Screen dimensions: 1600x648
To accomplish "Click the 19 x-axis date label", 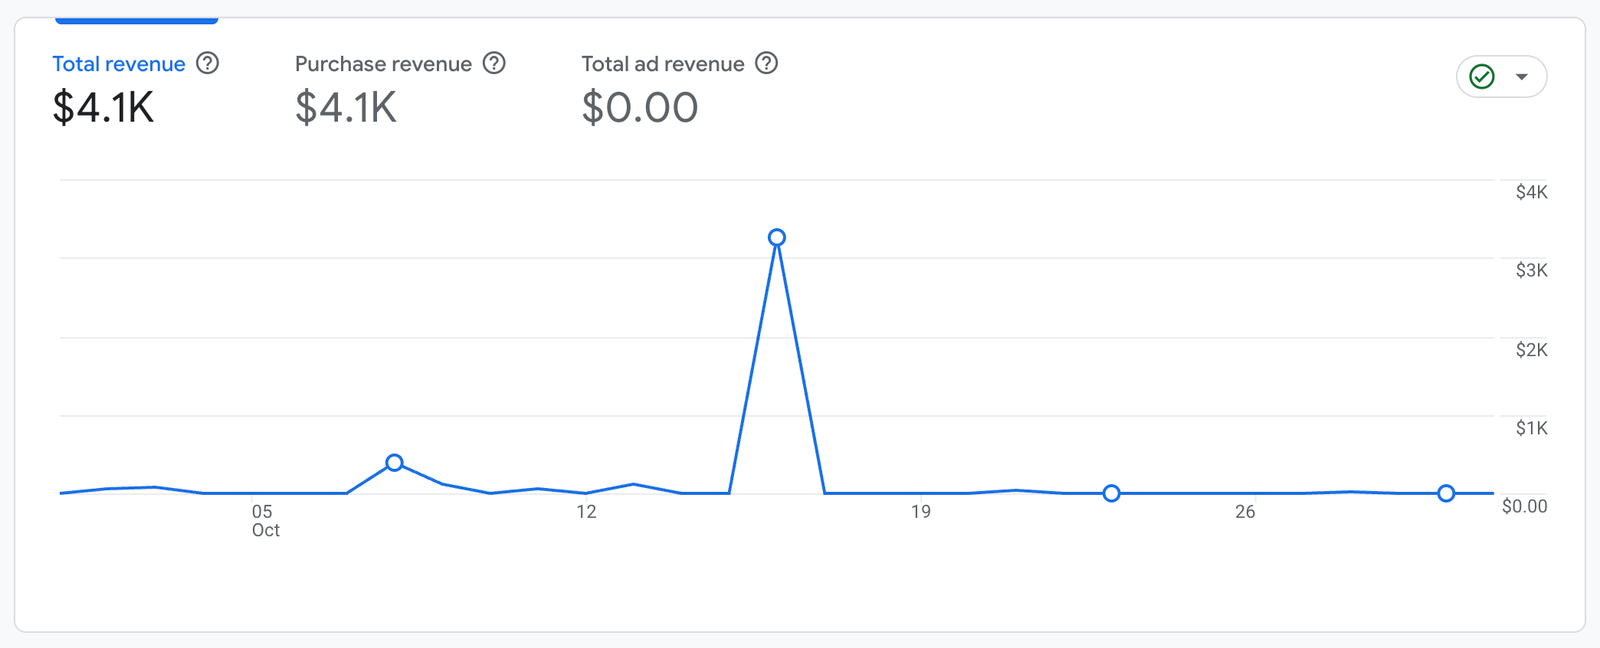I will pyautogui.click(x=920, y=512).
